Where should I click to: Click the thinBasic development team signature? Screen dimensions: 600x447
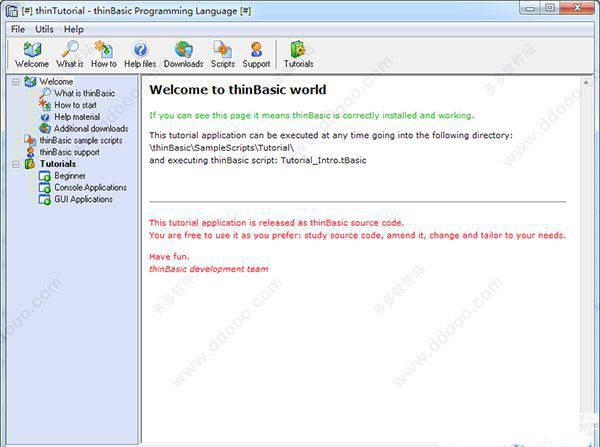click(x=209, y=269)
